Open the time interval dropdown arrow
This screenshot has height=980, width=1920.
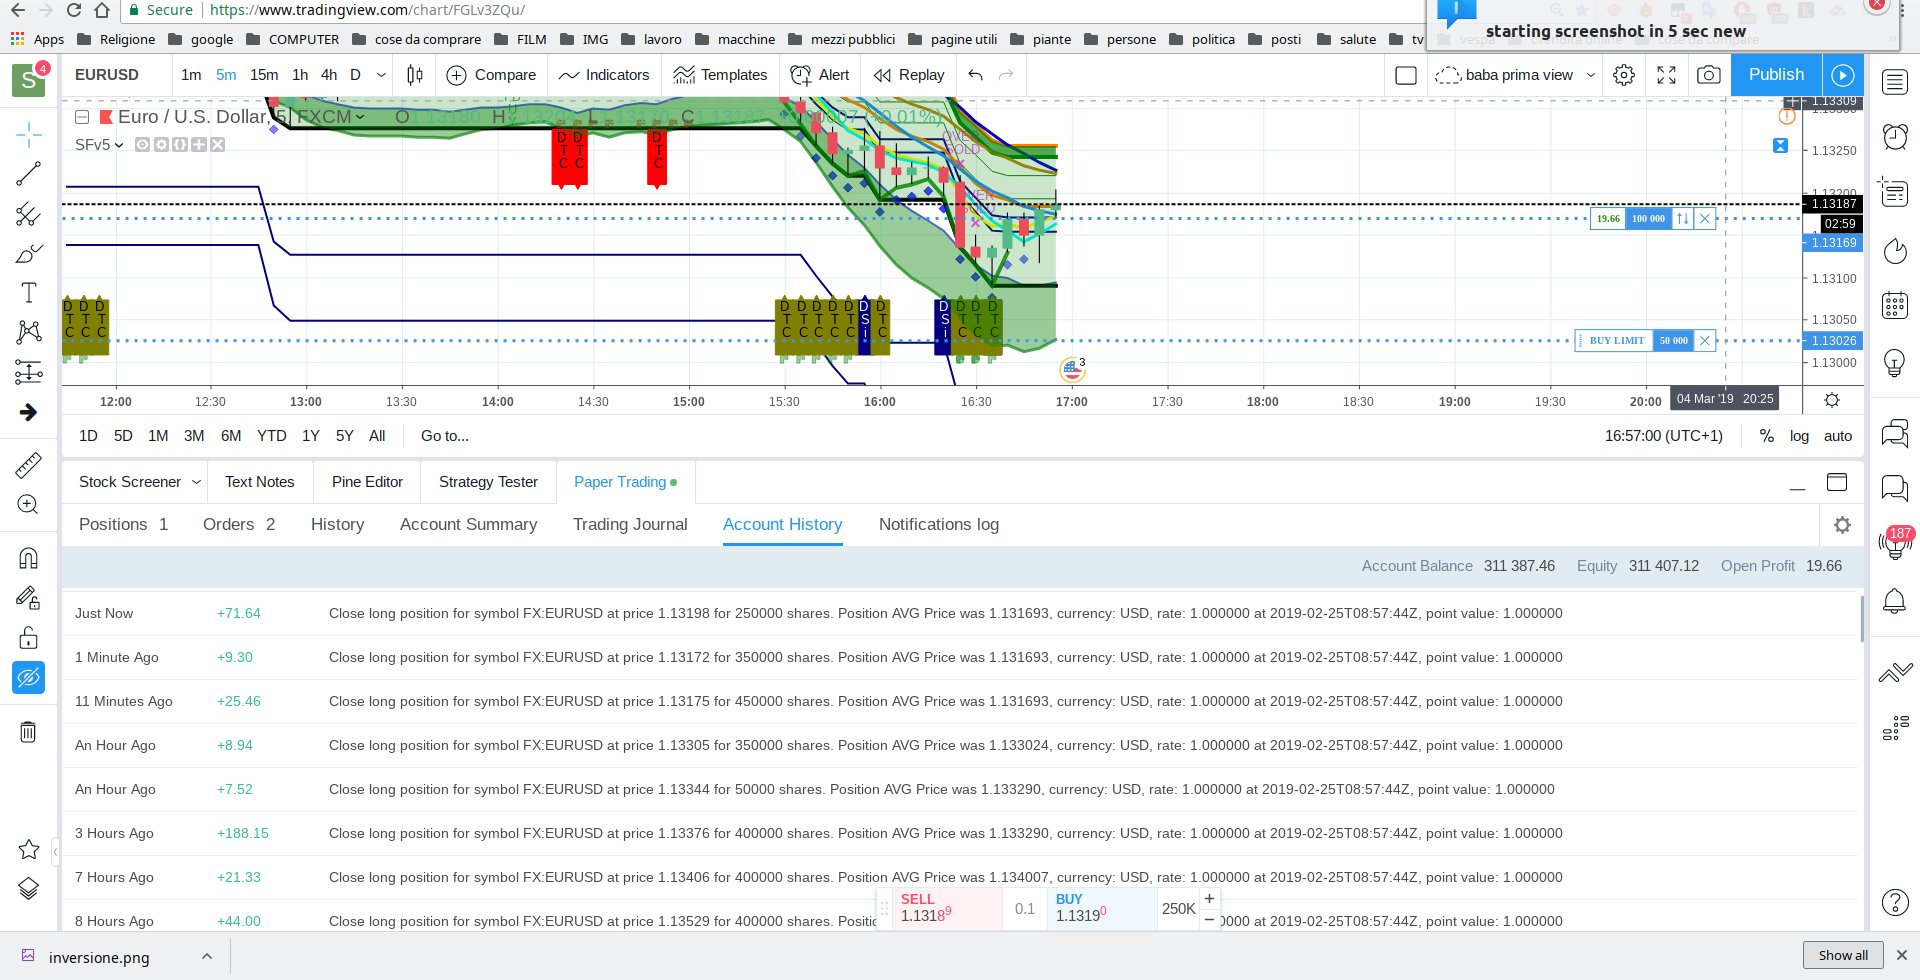pos(381,75)
